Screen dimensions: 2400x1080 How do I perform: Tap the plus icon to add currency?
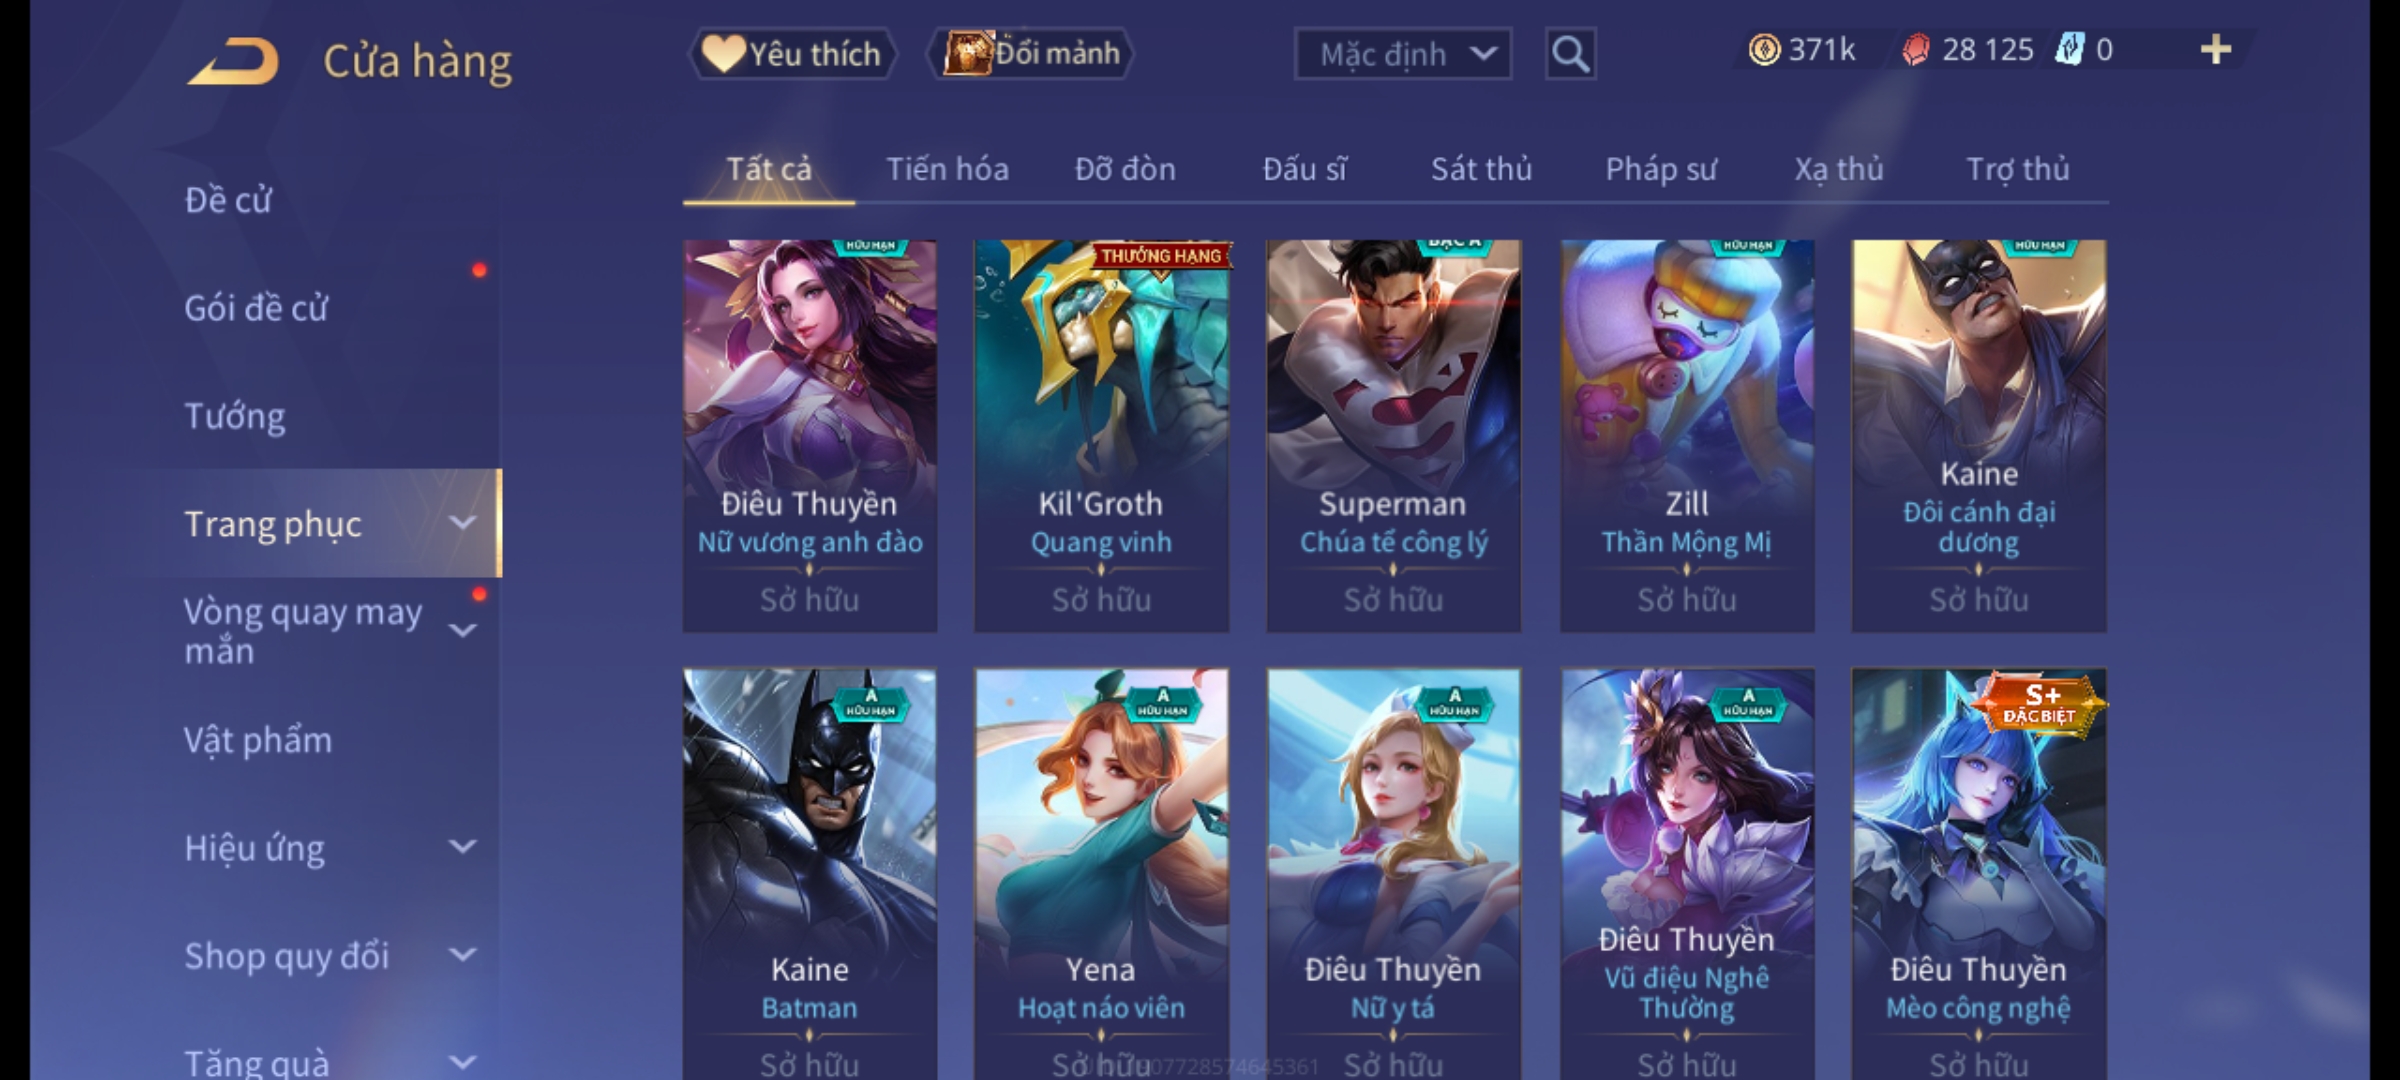click(x=2216, y=50)
